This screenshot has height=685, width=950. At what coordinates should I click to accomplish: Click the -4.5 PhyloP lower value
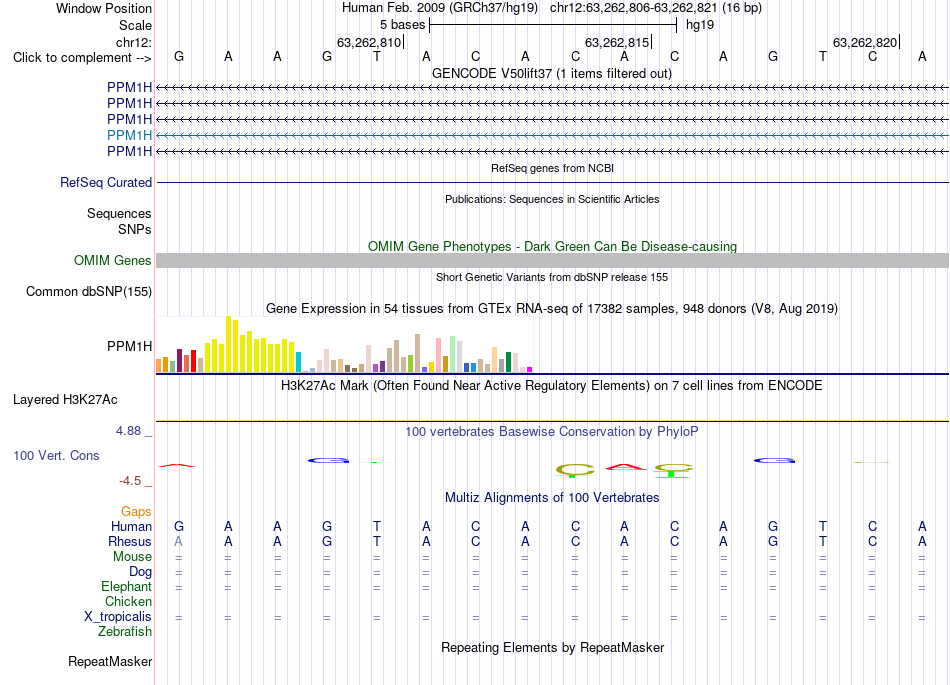[130, 481]
